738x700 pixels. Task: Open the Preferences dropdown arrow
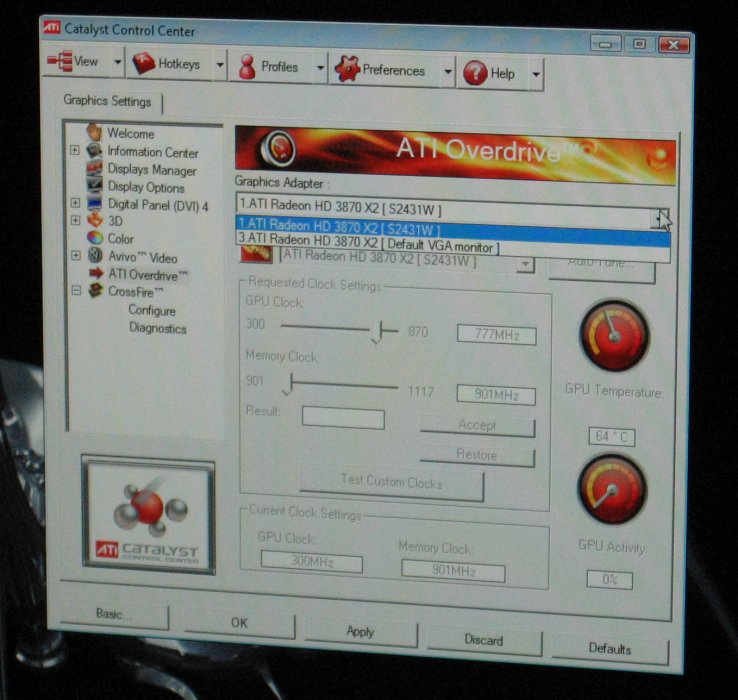448,72
